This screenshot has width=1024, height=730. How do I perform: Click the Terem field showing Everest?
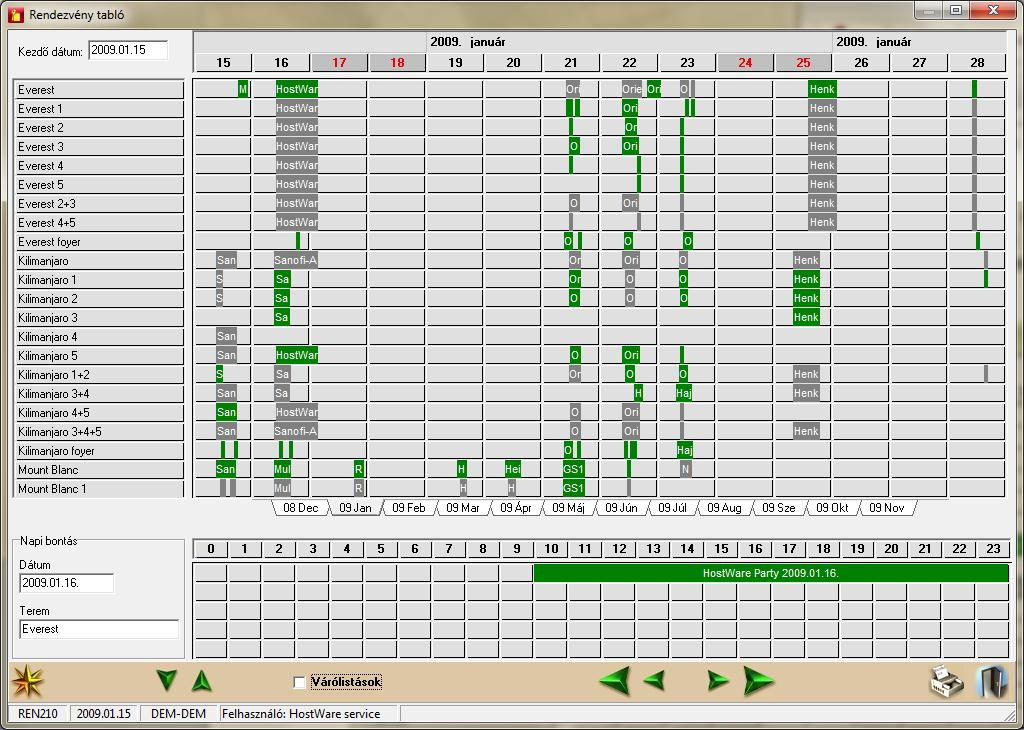pos(99,629)
